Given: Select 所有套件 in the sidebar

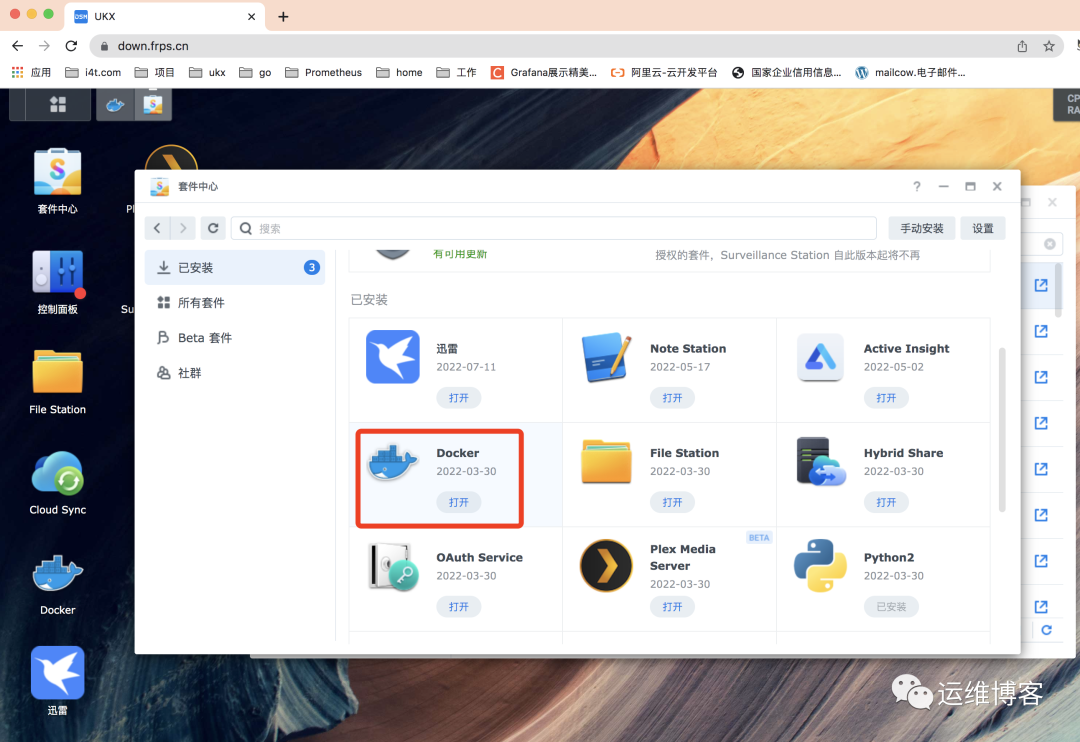Looking at the screenshot, I should [235, 302].
